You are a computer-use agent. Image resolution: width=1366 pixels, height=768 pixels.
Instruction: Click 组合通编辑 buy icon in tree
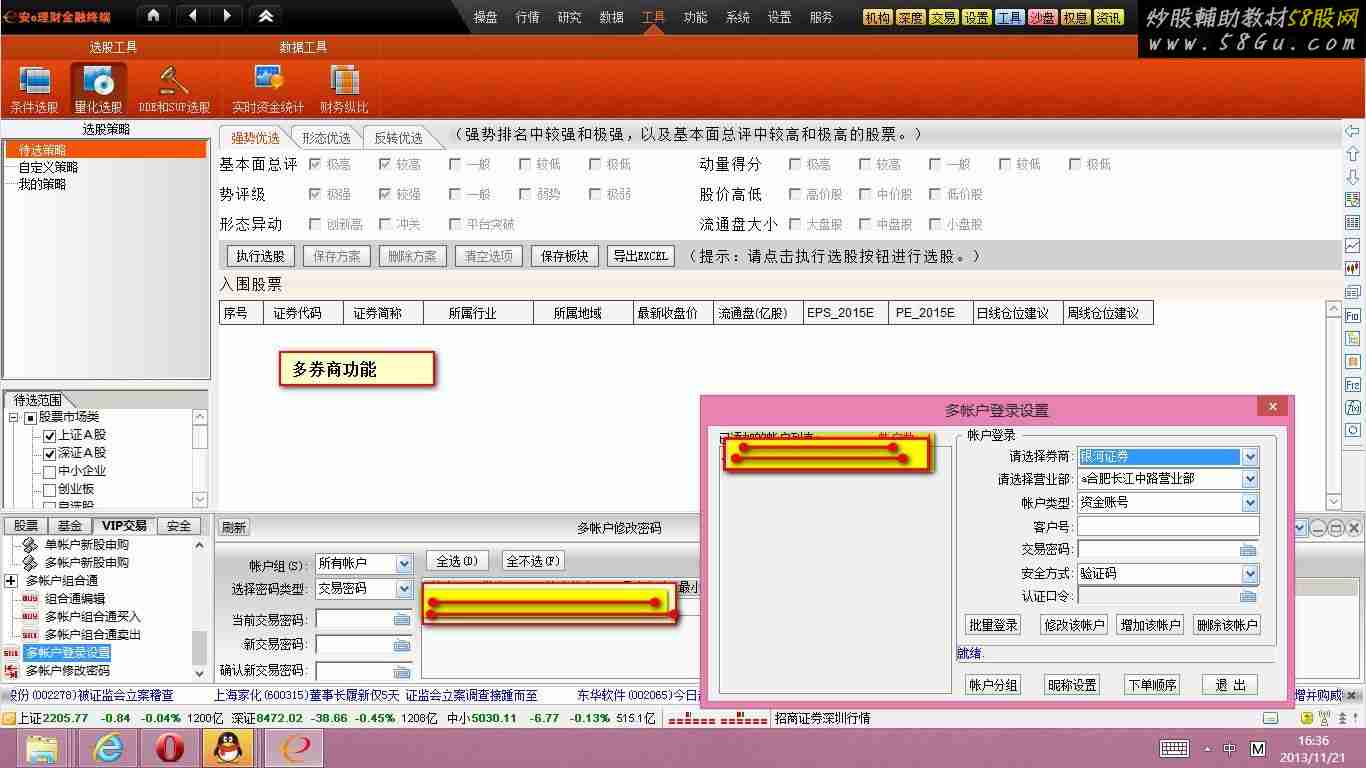pos(30,599)
